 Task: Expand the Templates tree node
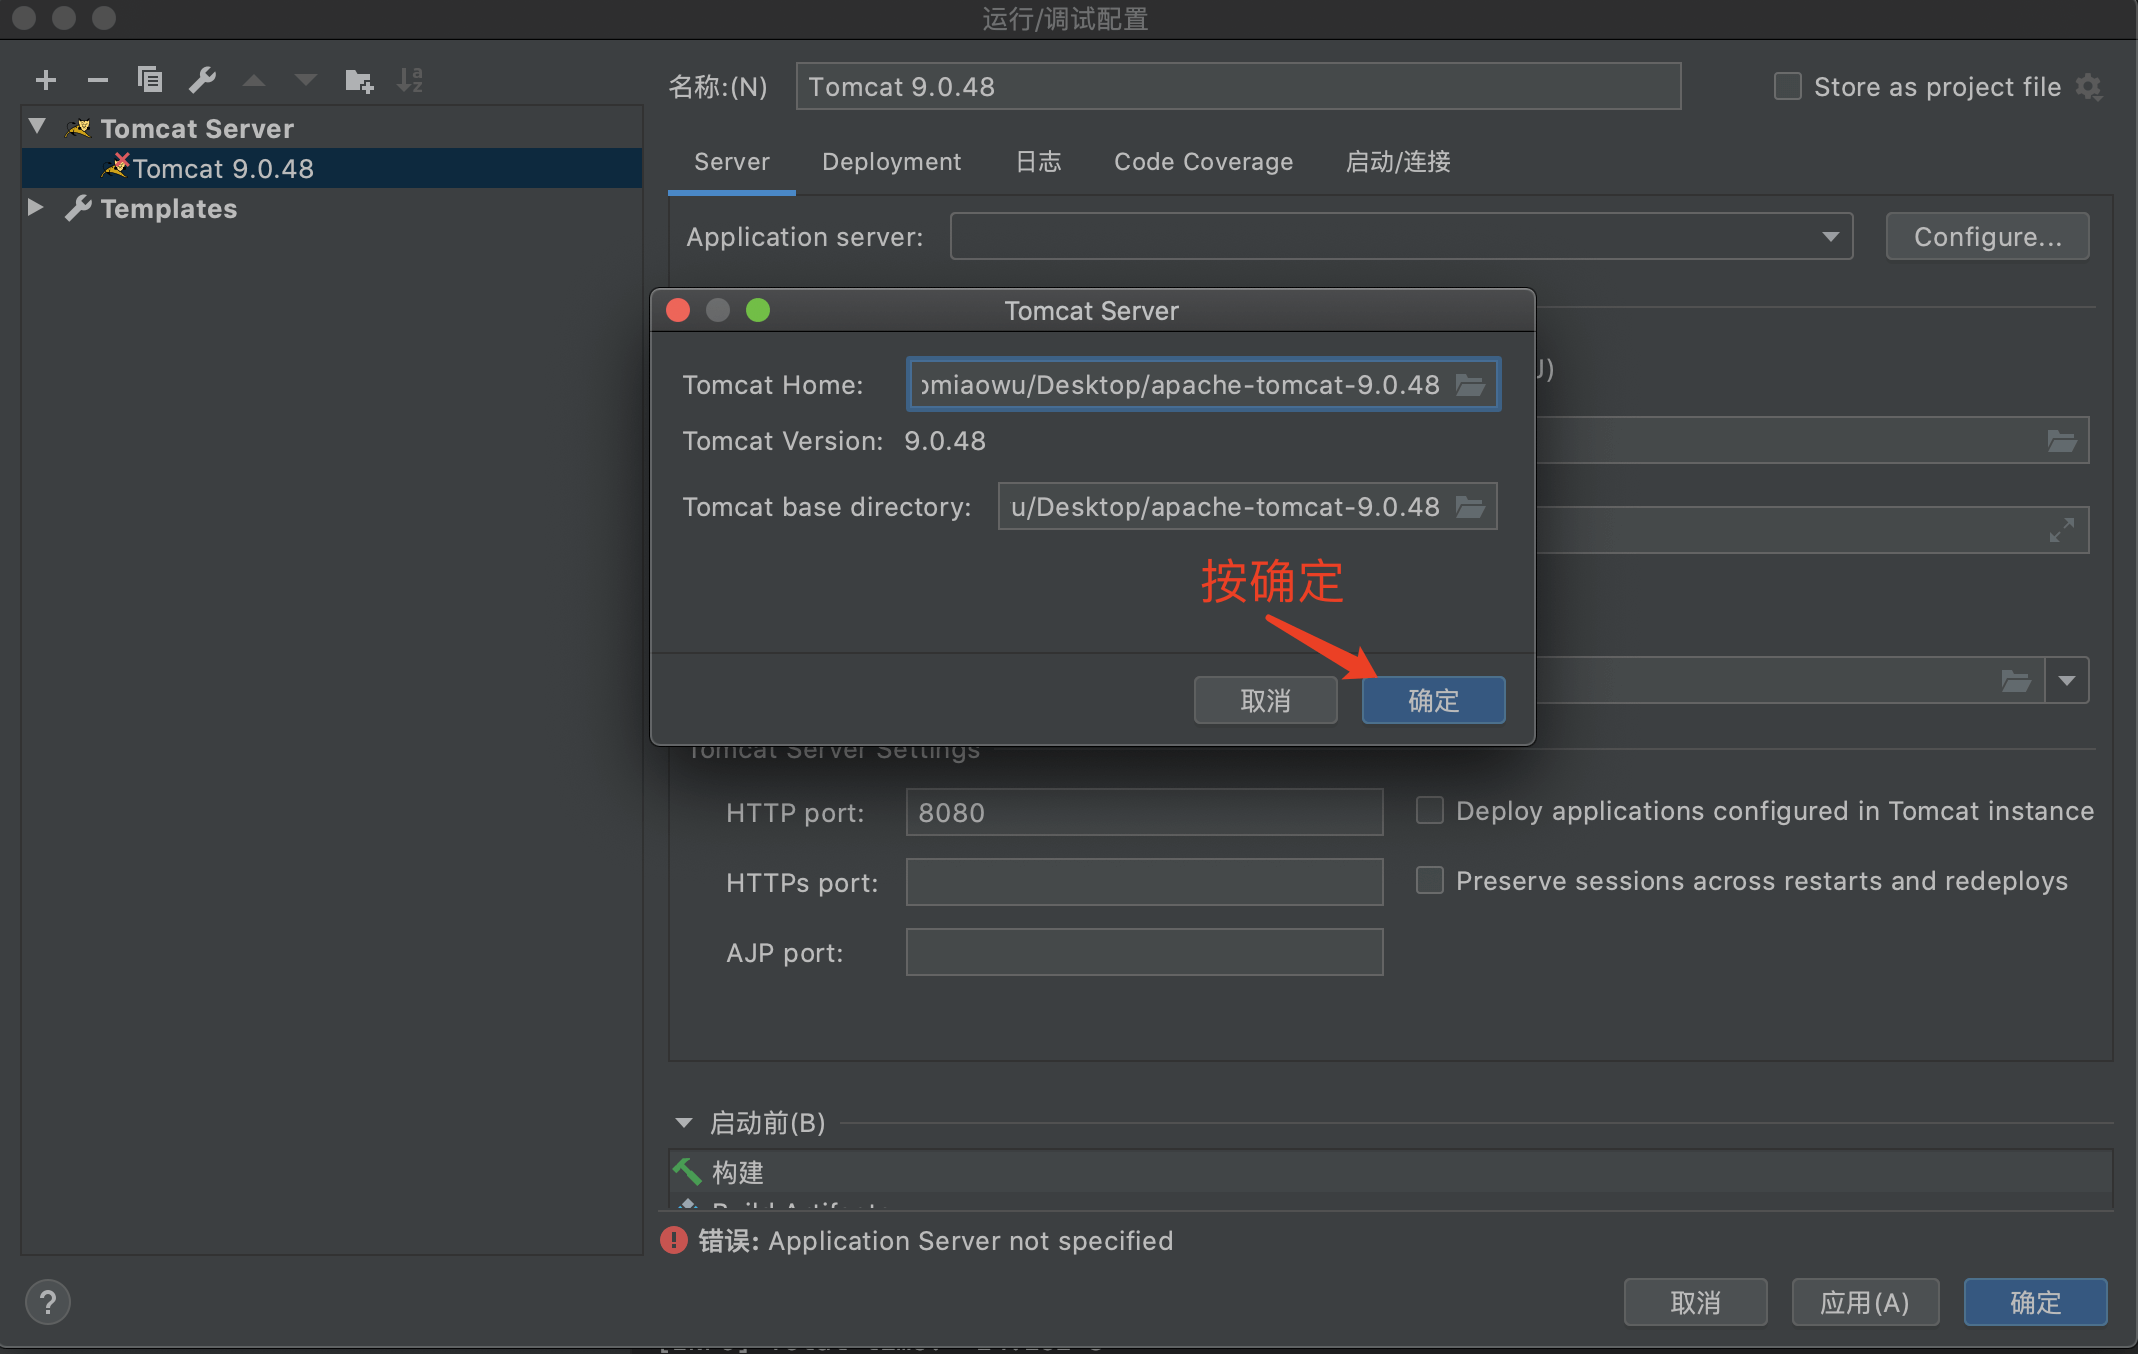[x=36, y=208]
